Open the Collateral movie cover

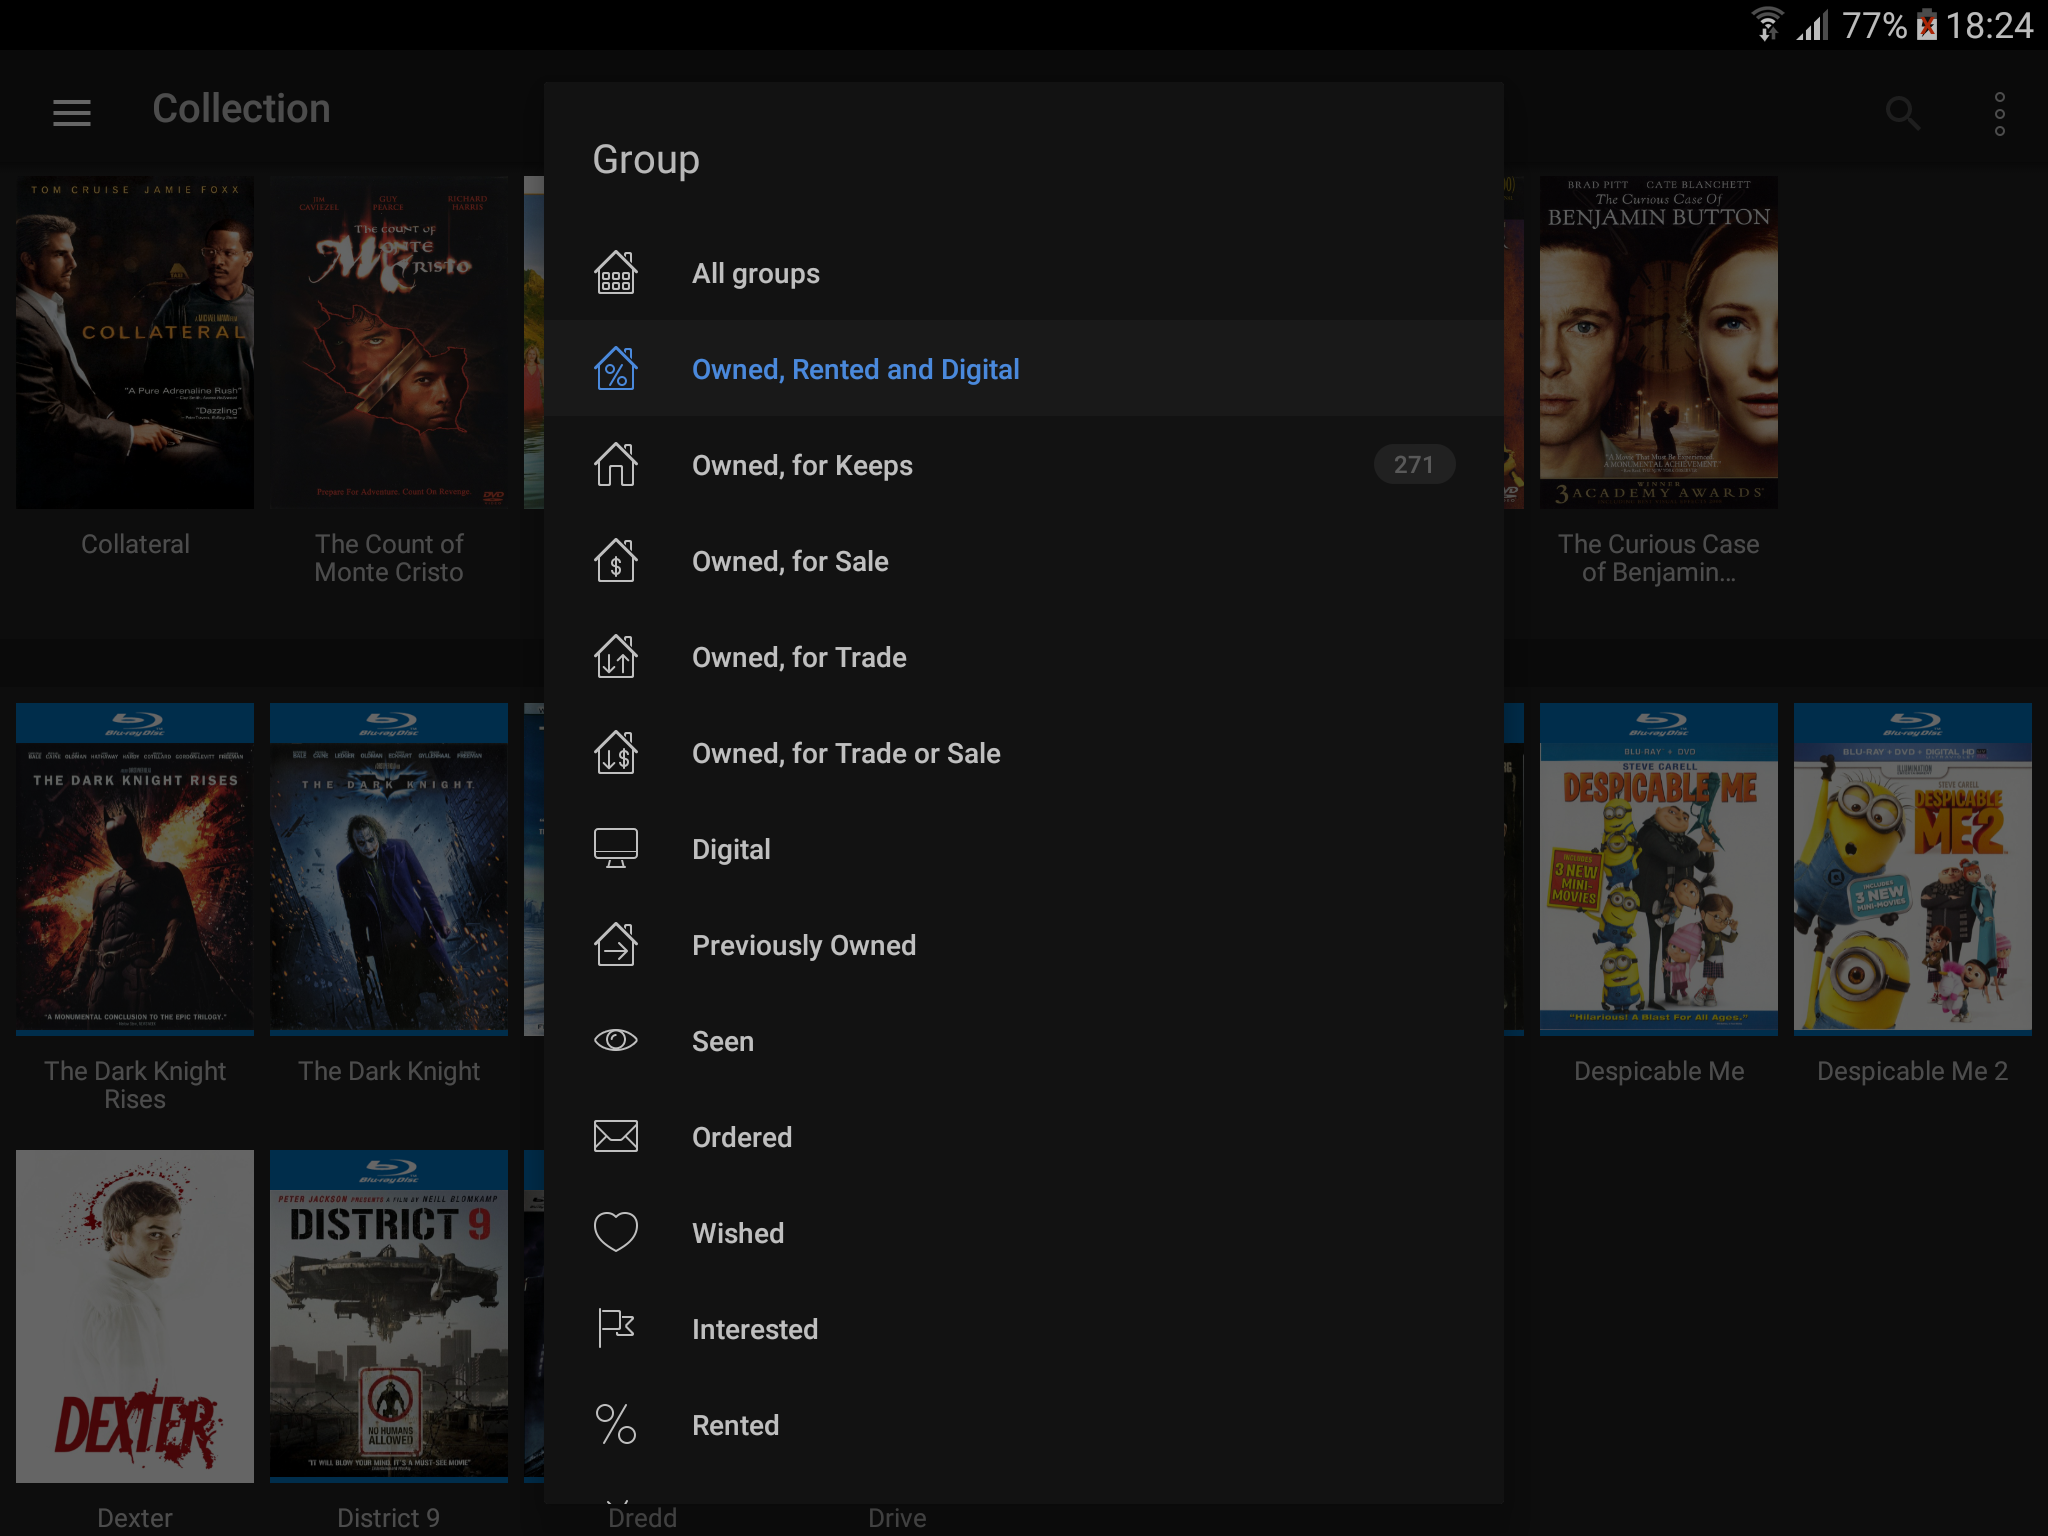tap(135, 342)
